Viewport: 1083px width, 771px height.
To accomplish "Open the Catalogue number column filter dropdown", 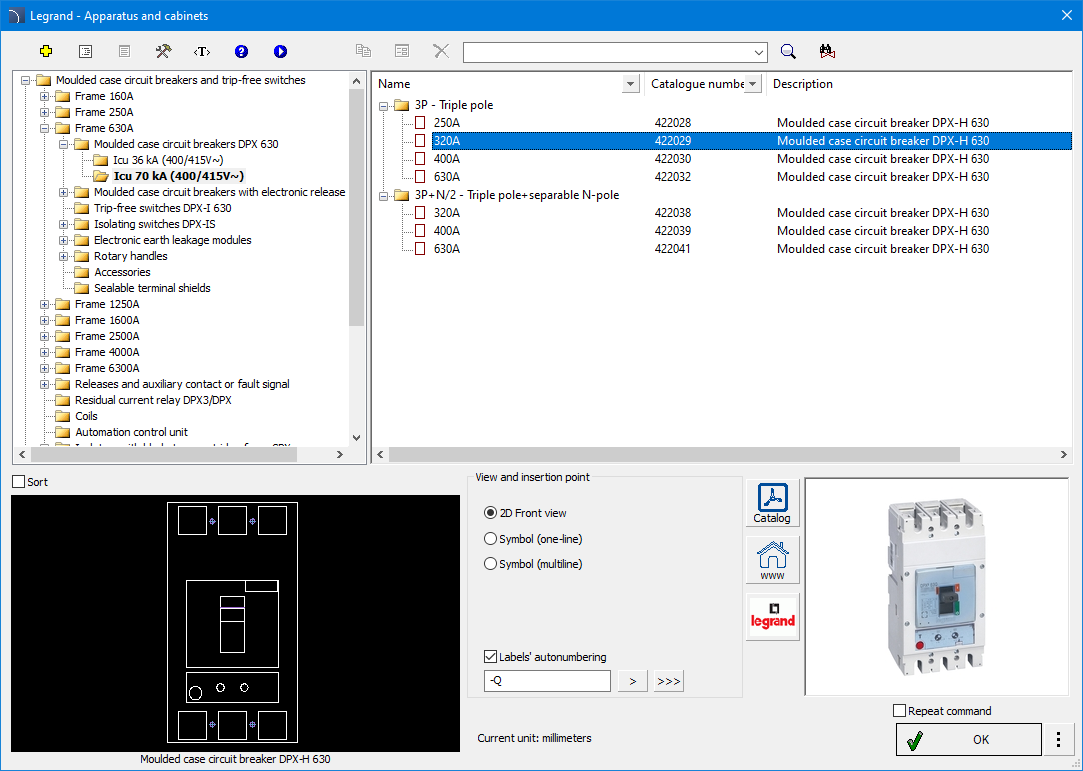I will tap(753, 84).
